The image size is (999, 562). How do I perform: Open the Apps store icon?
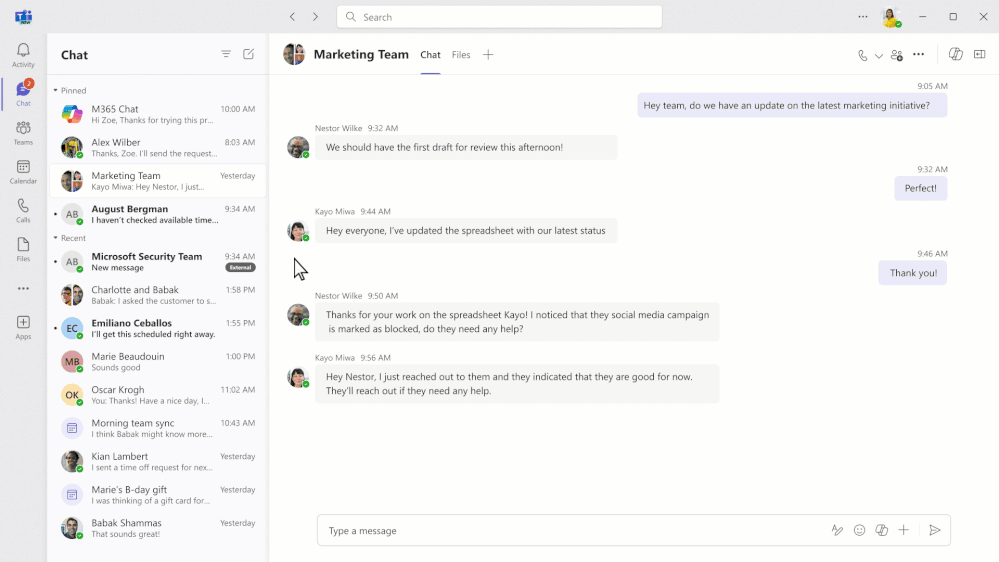pyautogui.click(x=23, y=327)
